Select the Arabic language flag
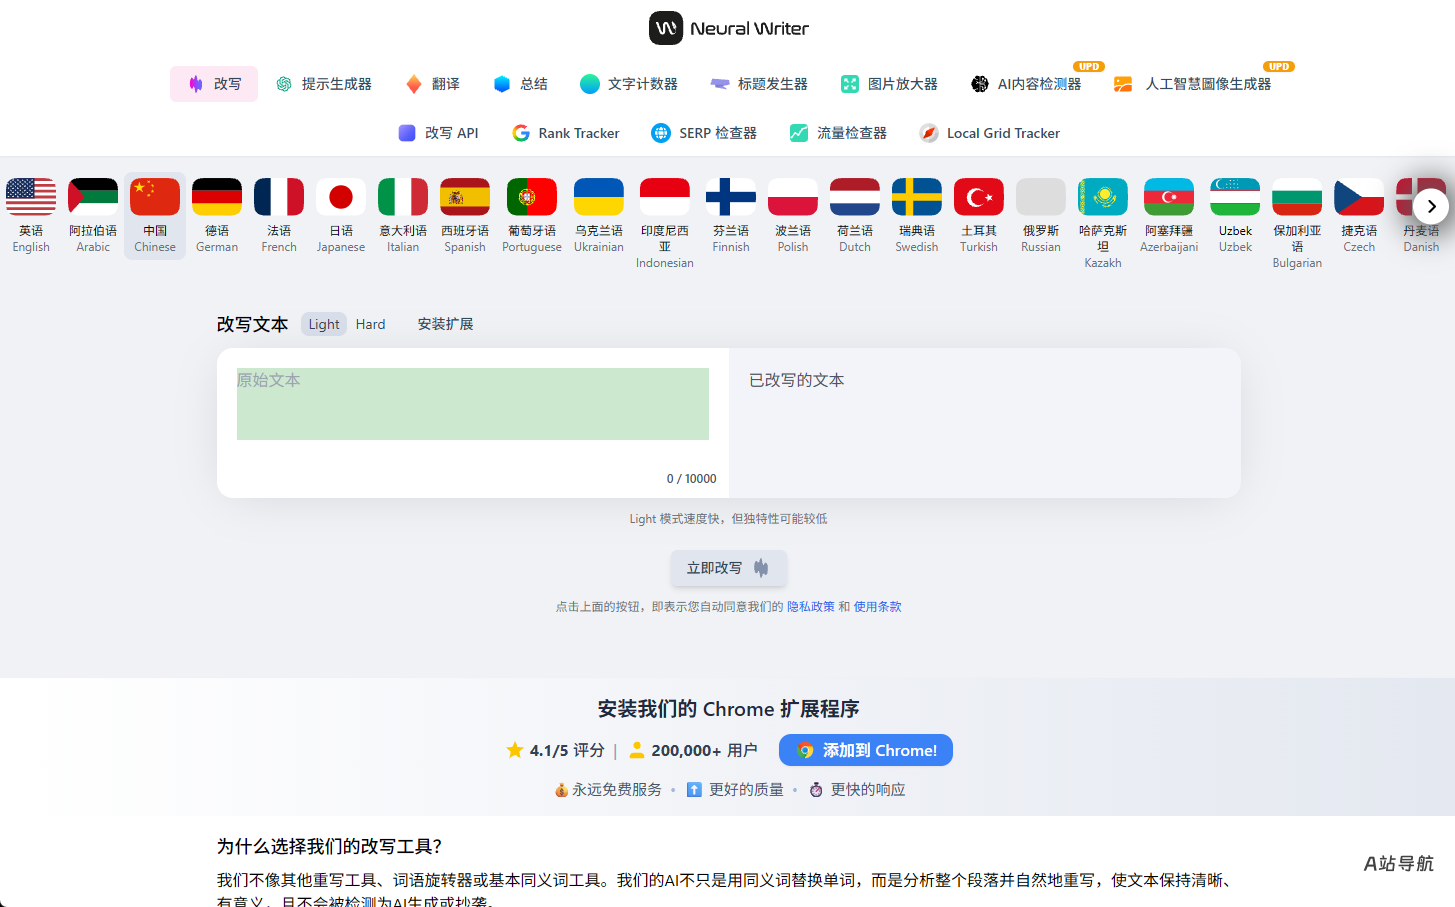 (93, 197)
